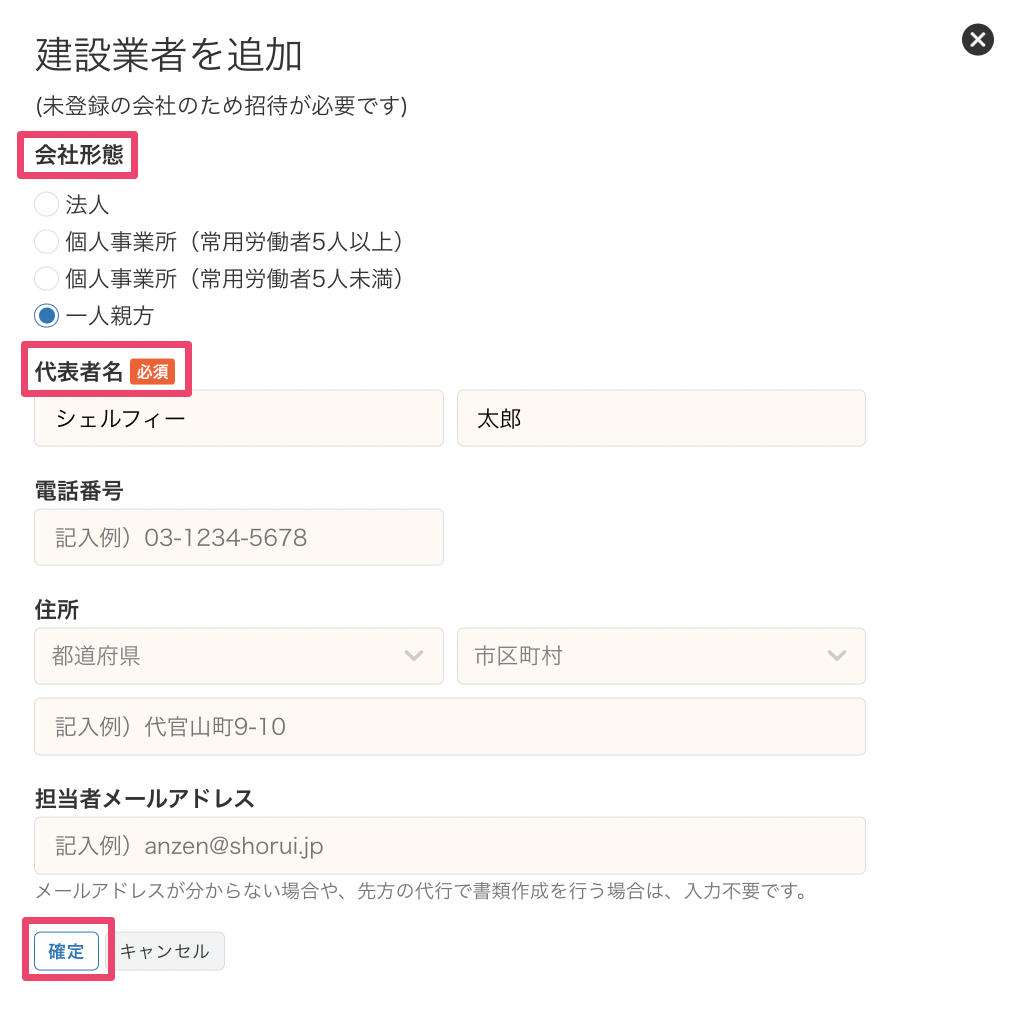1010x1024 pixels.
Task: Click the 会社形態 section label
Action: coord(78,155)
